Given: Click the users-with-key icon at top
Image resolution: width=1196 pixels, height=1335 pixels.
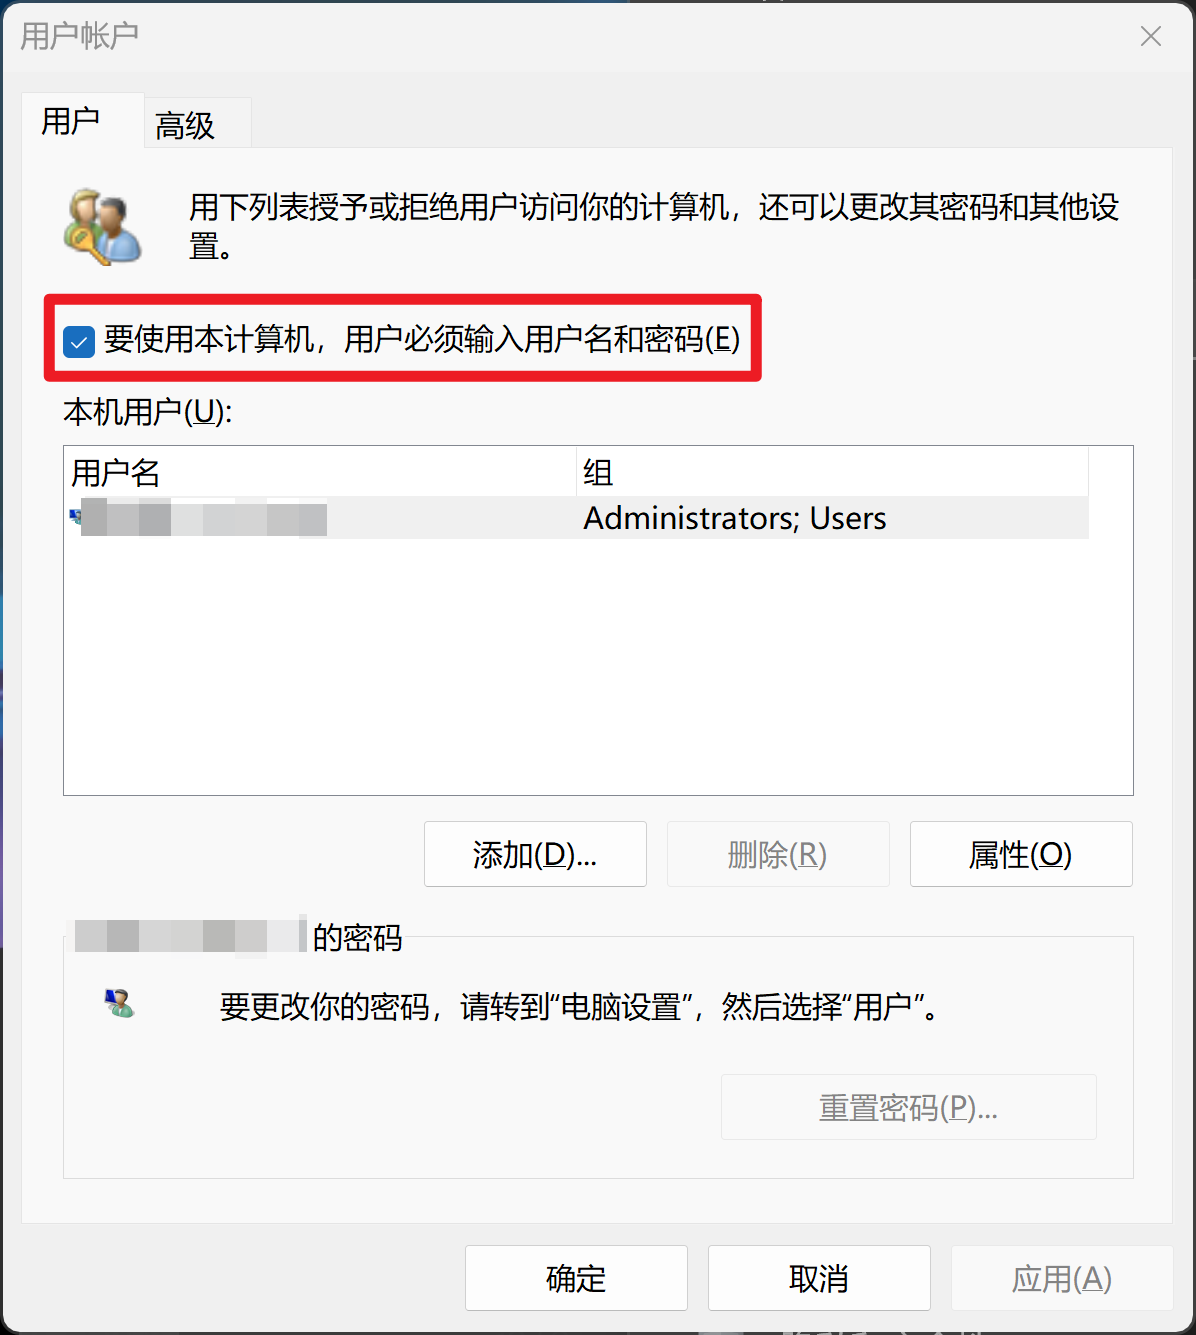Looking at the screenshot, I should 102,226.
